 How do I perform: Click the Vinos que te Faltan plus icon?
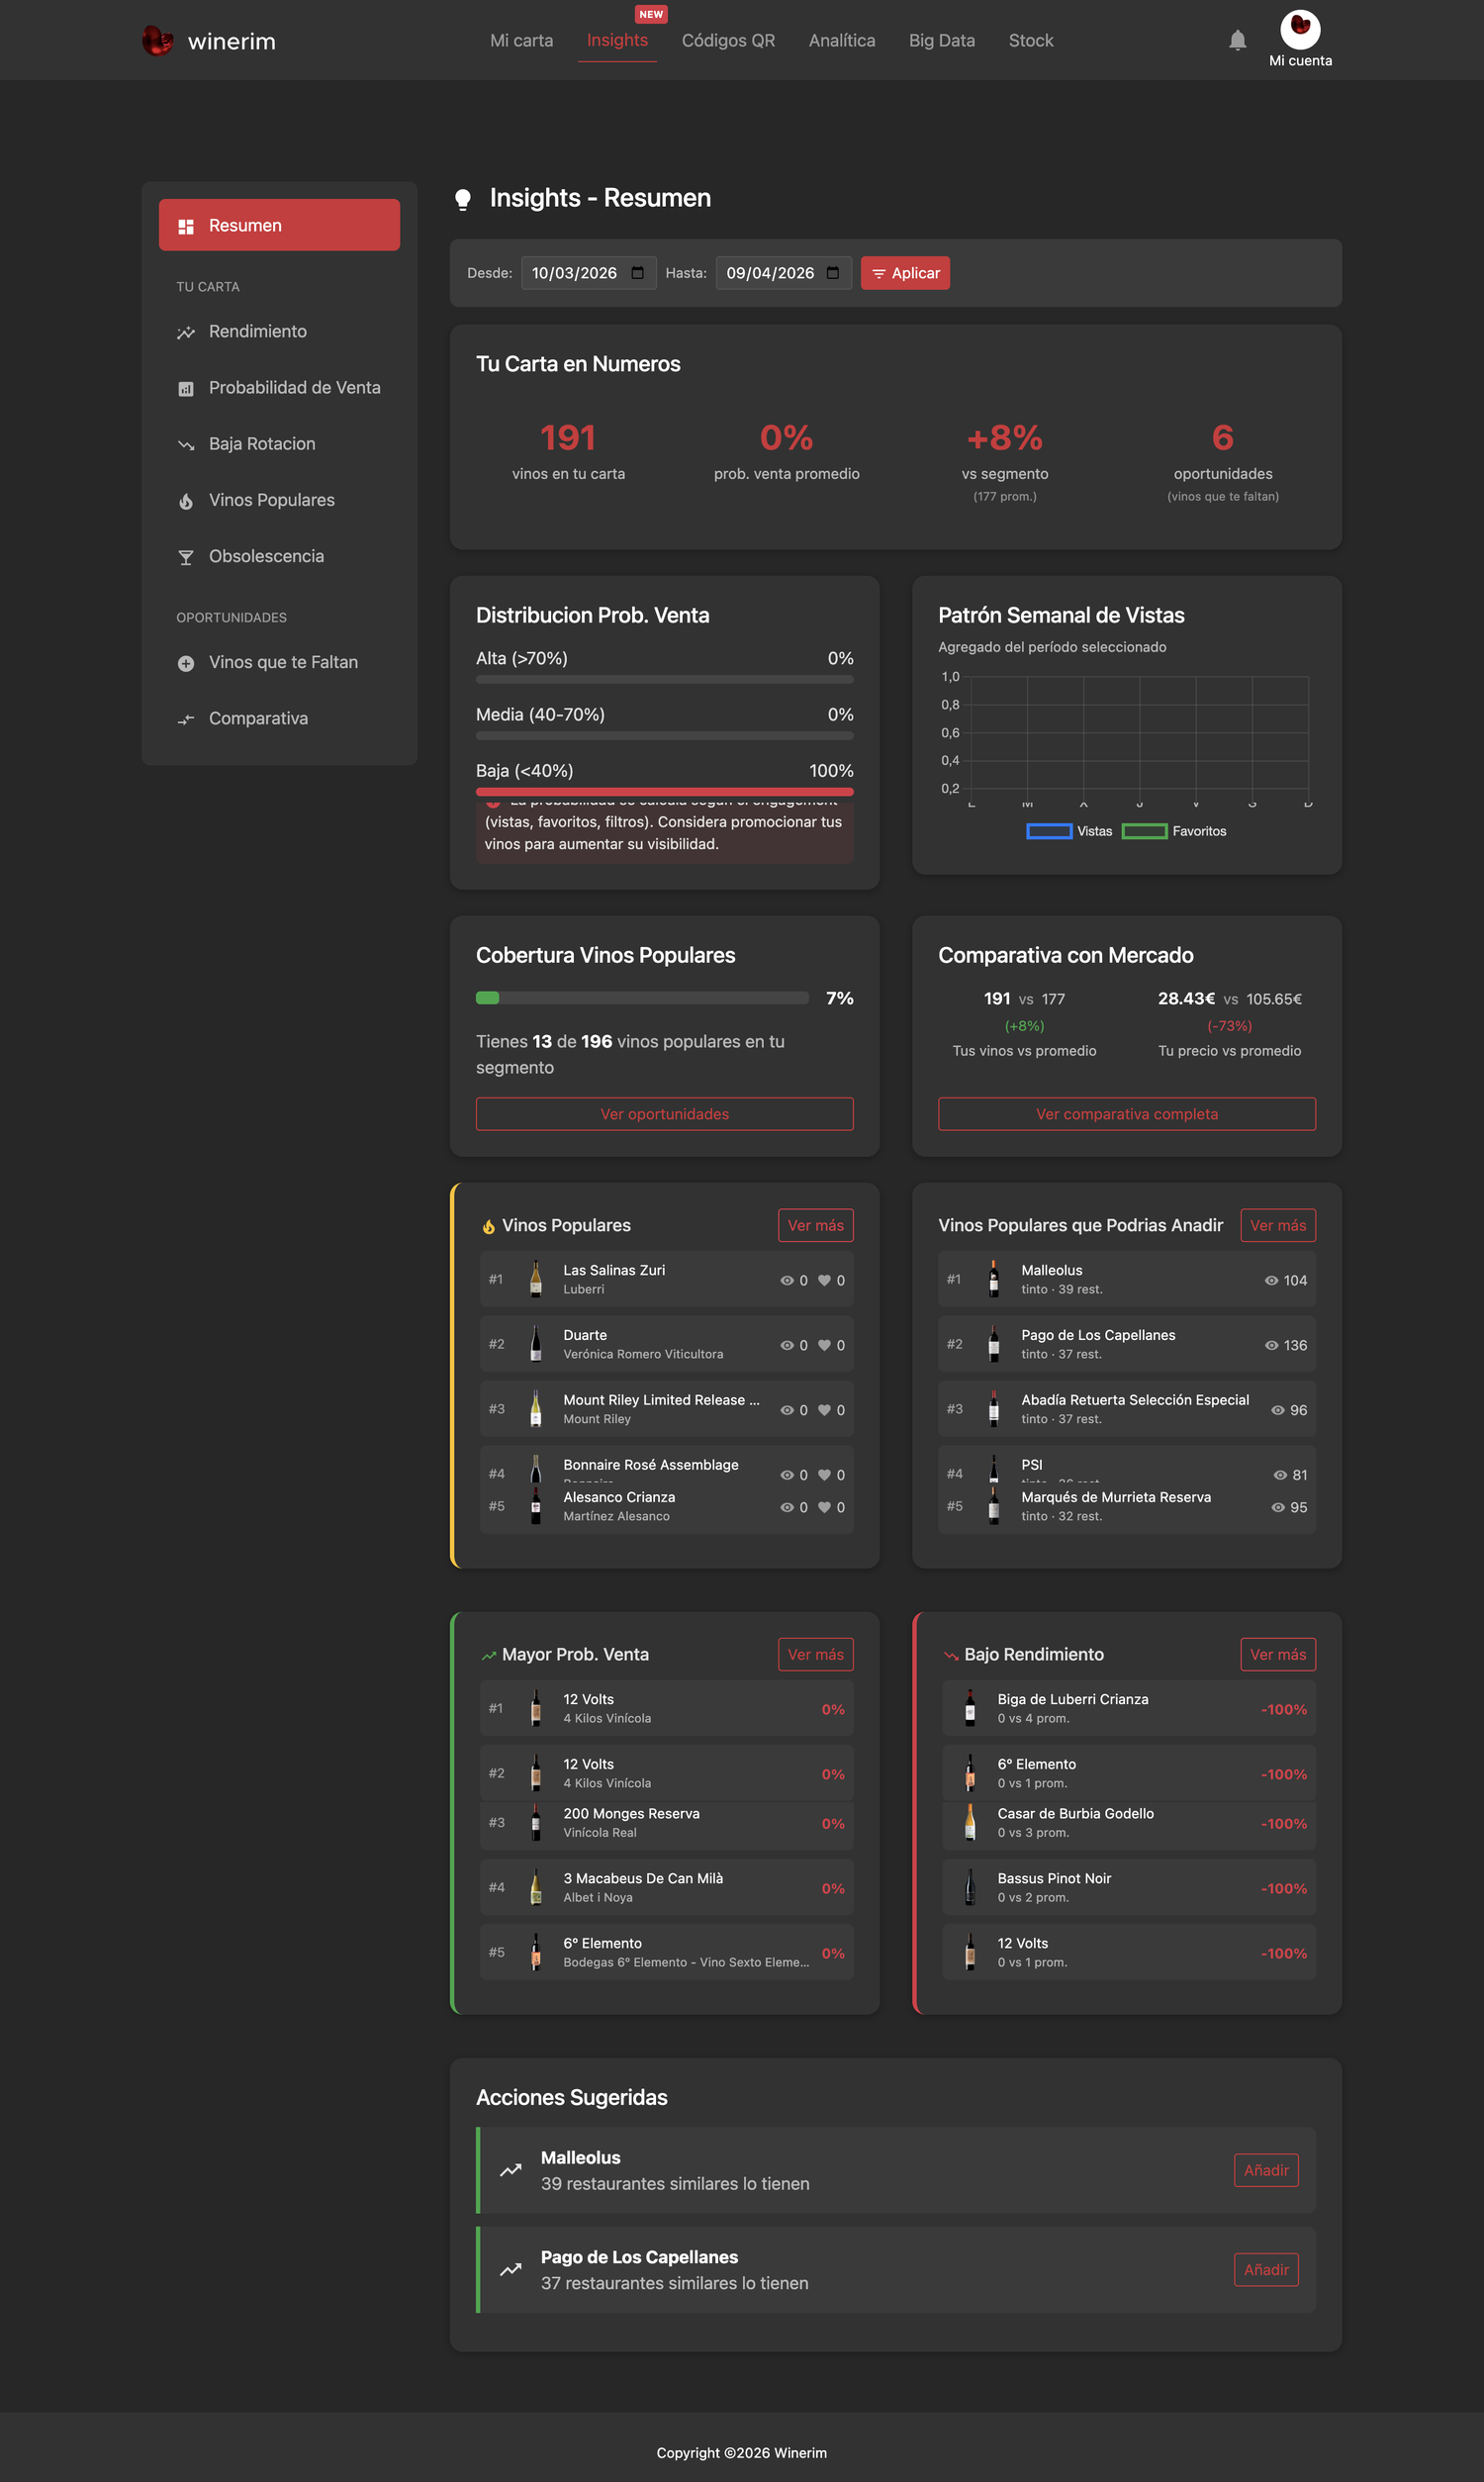click(186, 663)
